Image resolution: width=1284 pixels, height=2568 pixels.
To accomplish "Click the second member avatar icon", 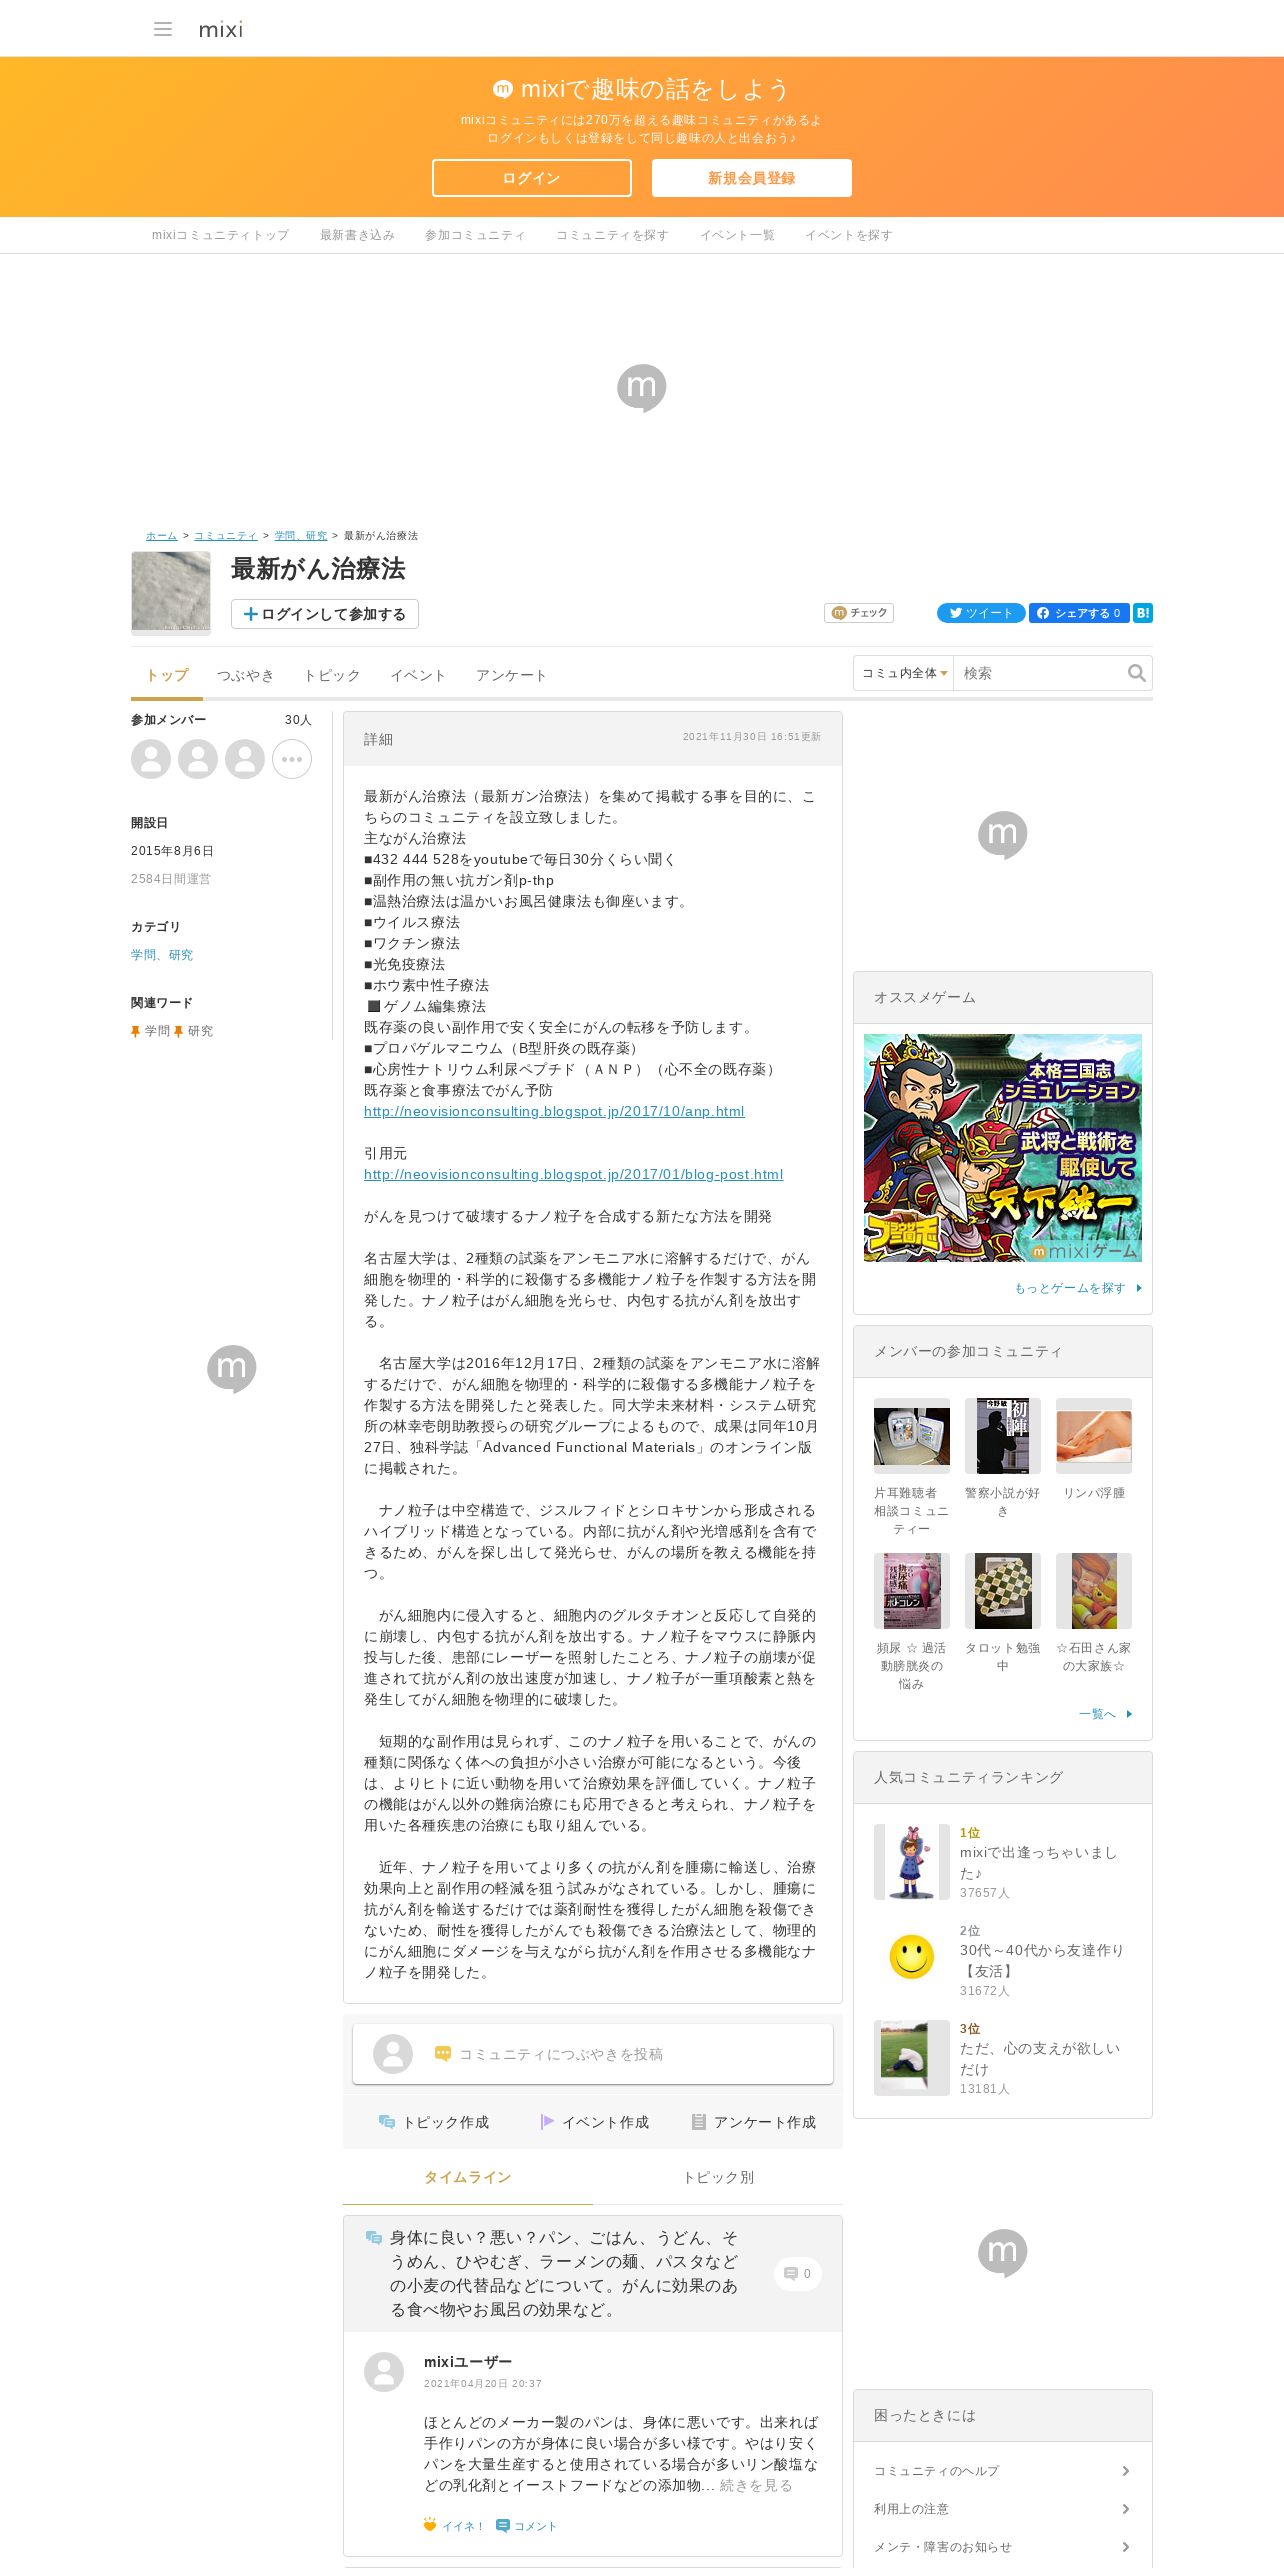I will click(x=198, y=759).
